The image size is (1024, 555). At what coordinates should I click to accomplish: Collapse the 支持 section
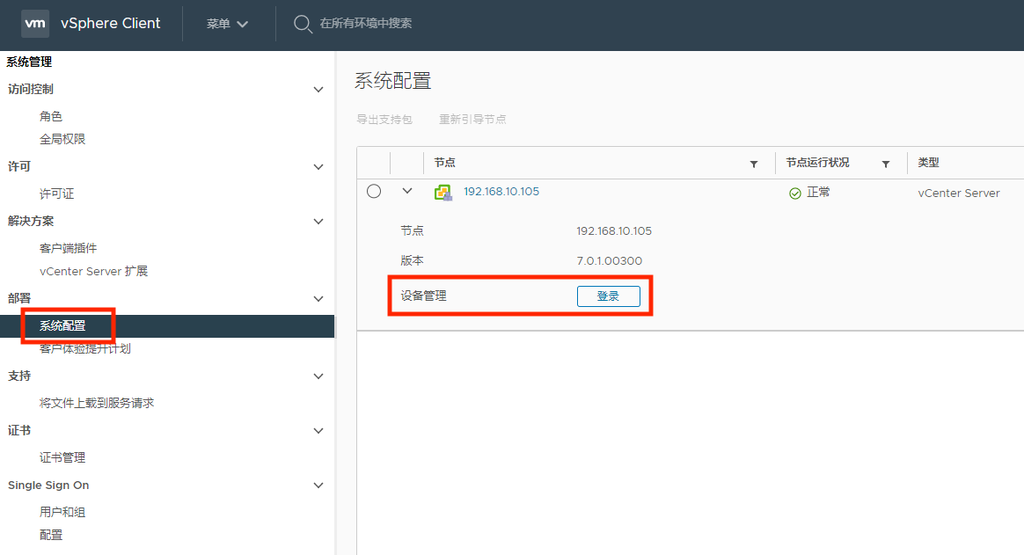coord(318,376)
